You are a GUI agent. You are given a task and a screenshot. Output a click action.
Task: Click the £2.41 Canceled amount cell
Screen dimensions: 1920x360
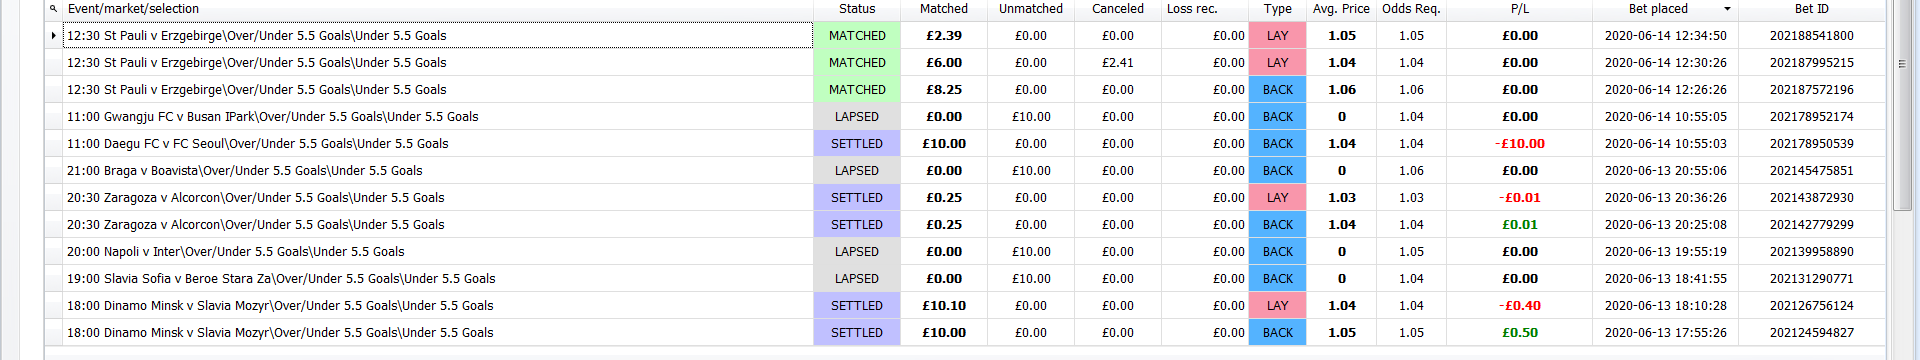(1117, 63)
